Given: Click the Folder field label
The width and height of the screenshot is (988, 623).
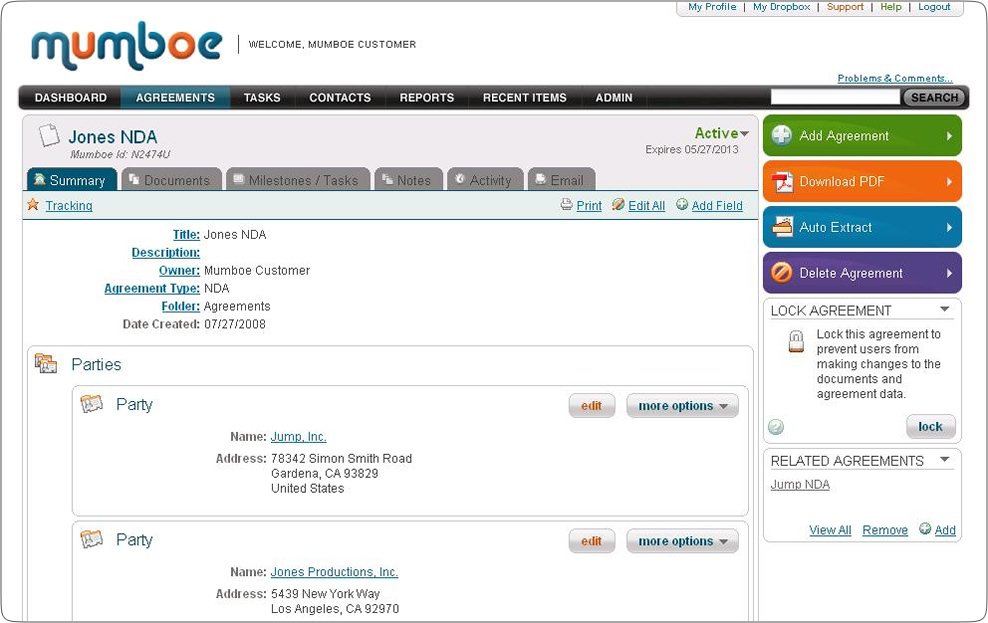Looking at the screenshot, I should [x=180, y=306].
